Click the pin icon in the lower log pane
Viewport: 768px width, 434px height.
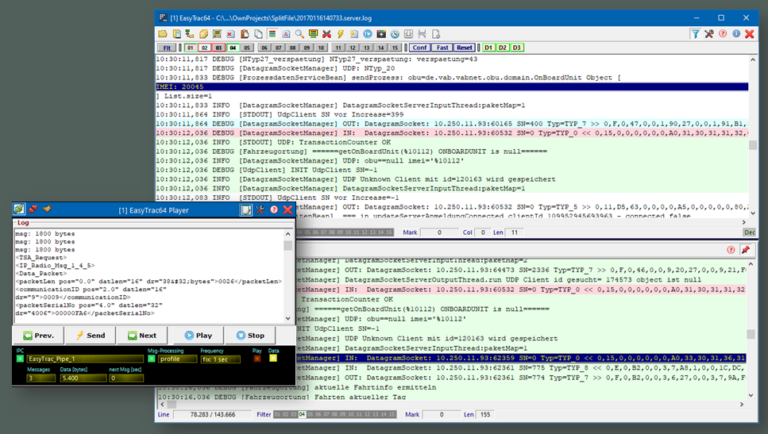(x=744, y=250)
